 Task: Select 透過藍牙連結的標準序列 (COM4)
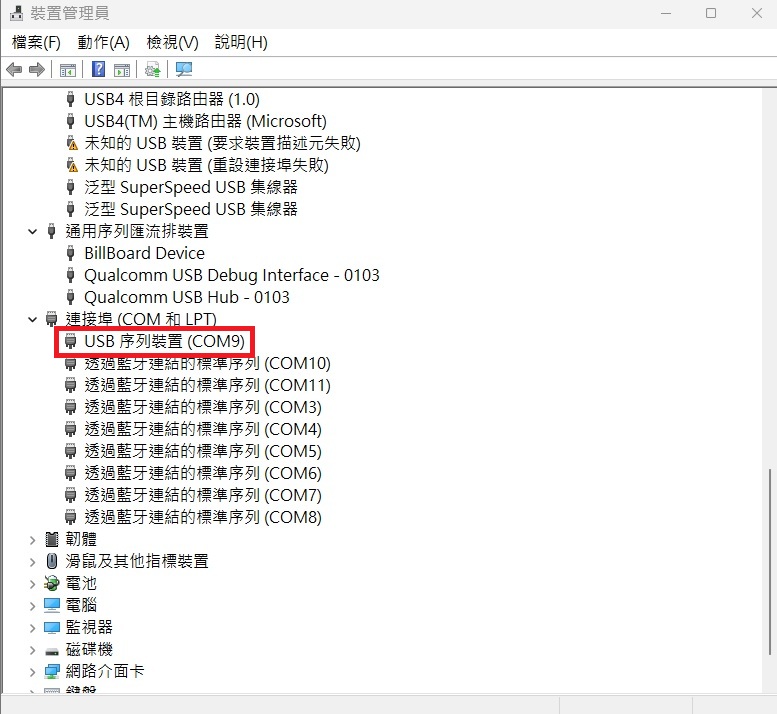(203, 429)
